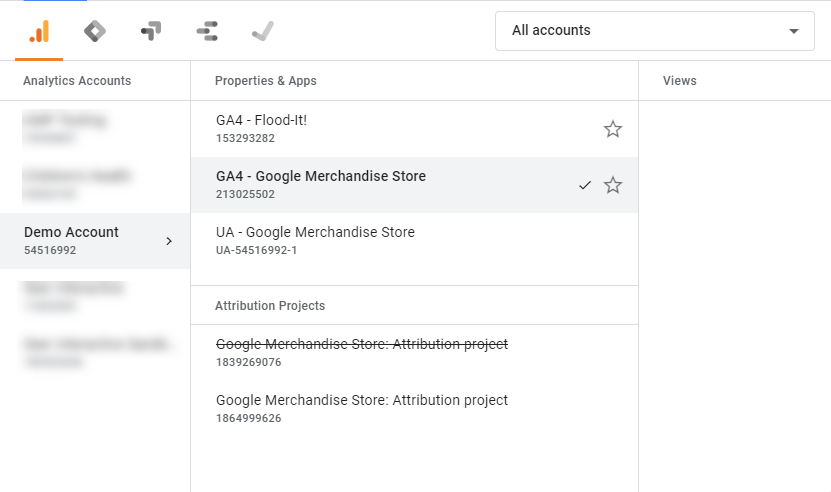Screen dimensions: 831x492
Task: Open struck-through Attribution project 1839269076
Action: [361, 352]
